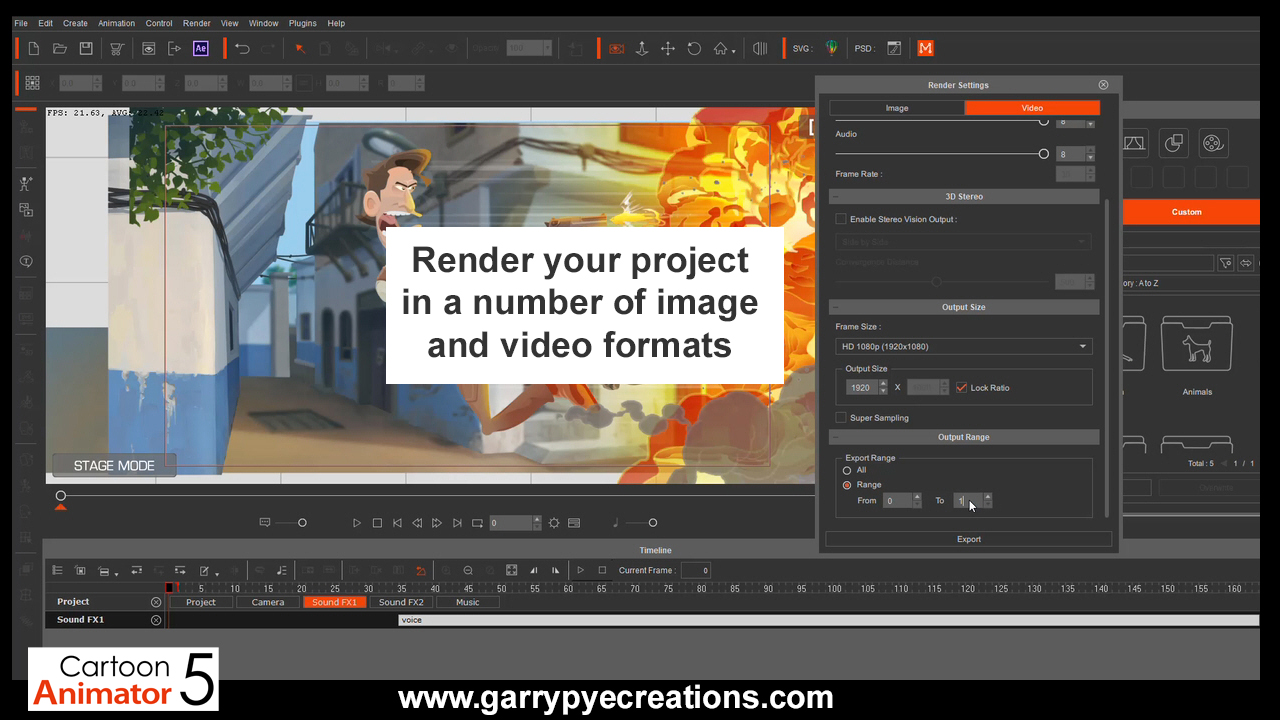
Task: Adjust the music volume slider knob
Action: [653, 523]
